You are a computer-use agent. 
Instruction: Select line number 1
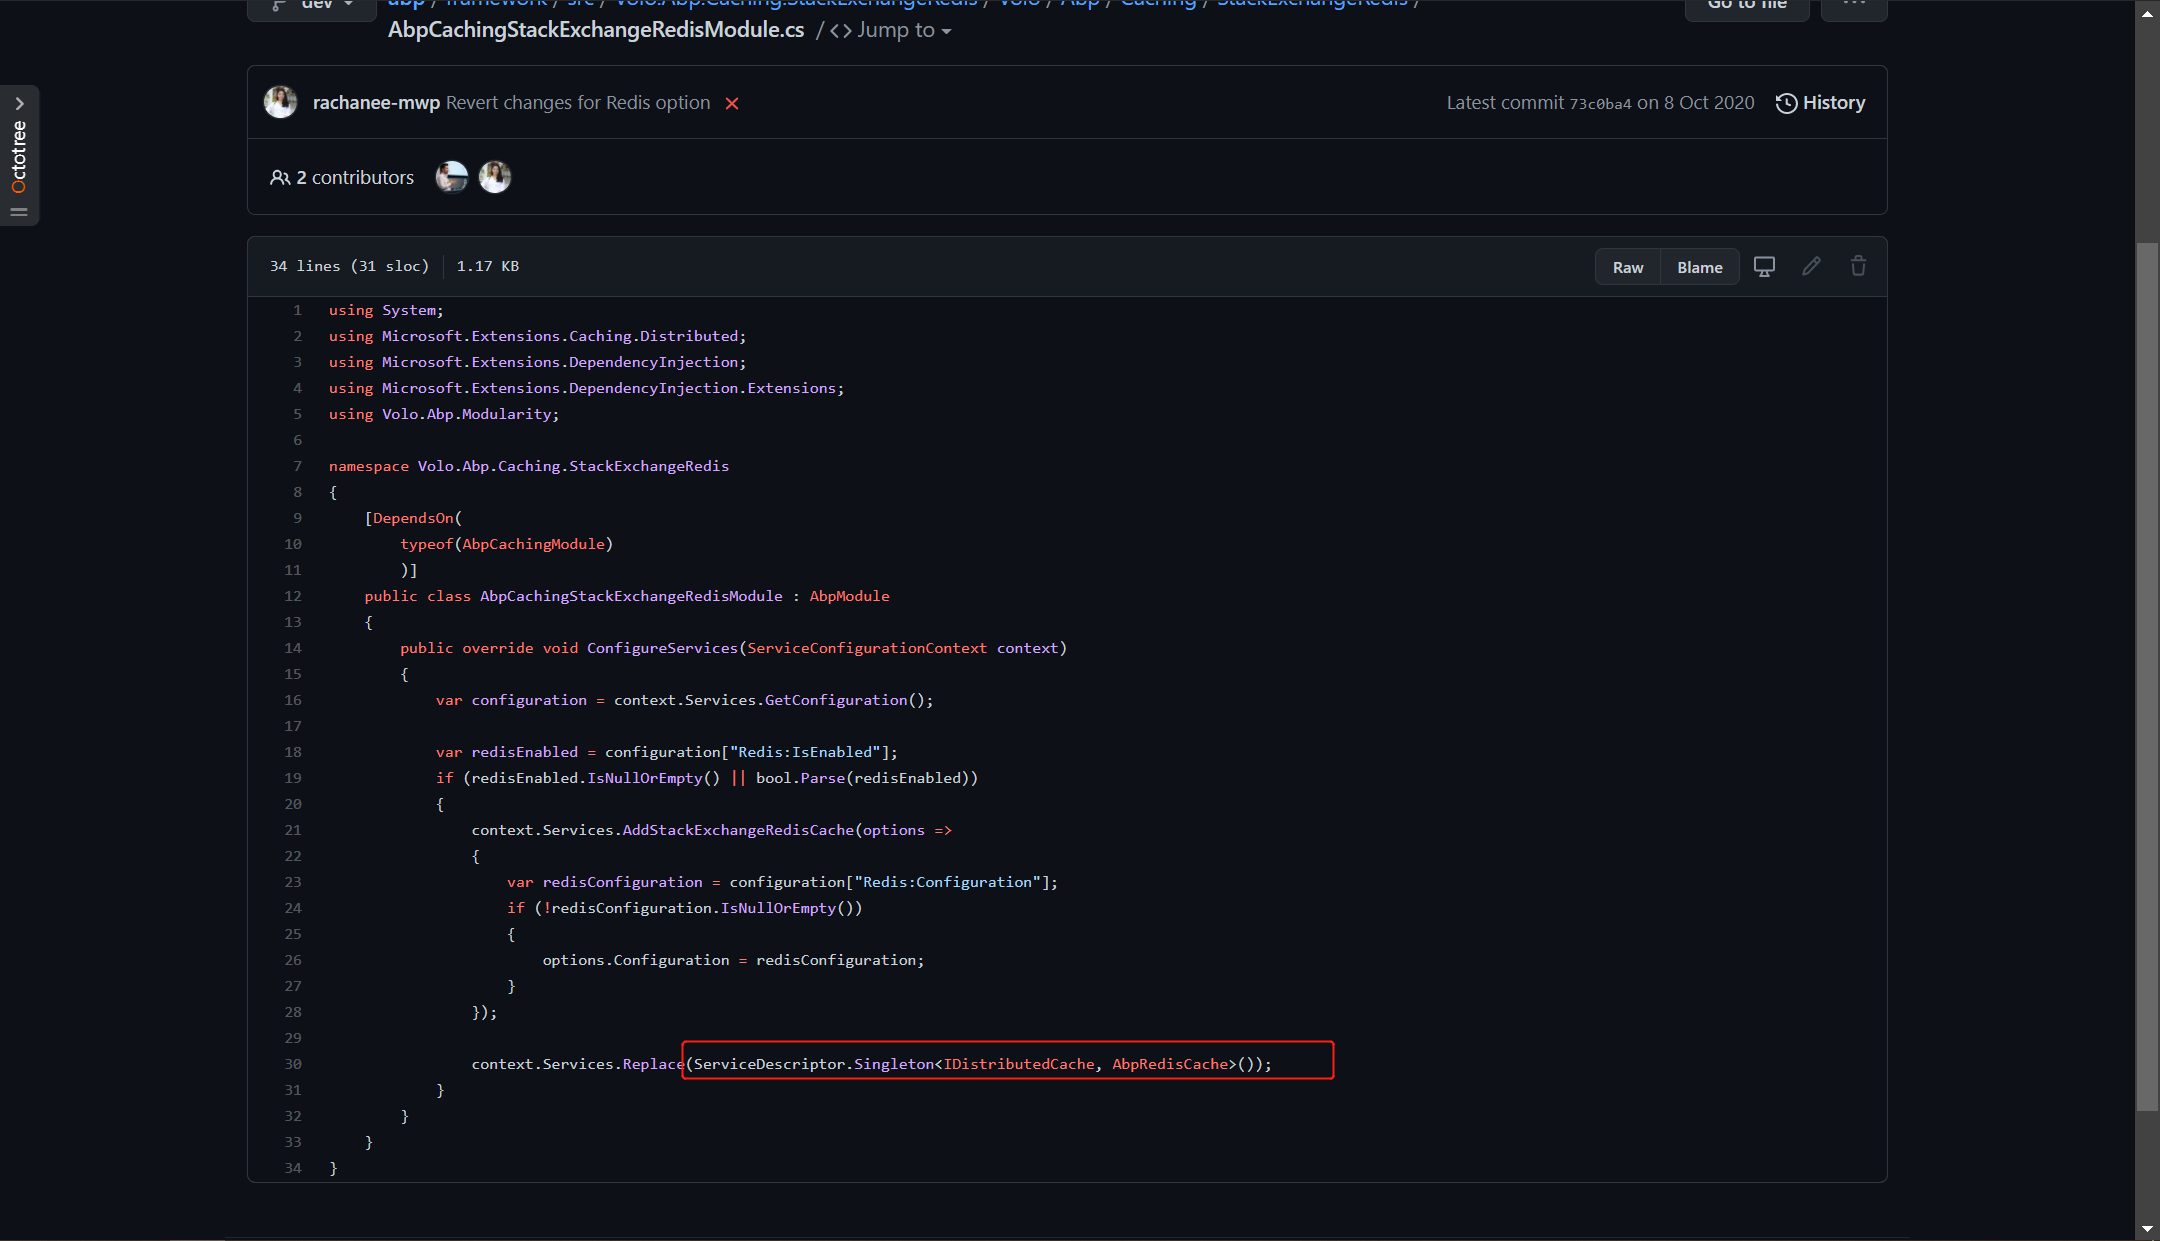(297, 310)
